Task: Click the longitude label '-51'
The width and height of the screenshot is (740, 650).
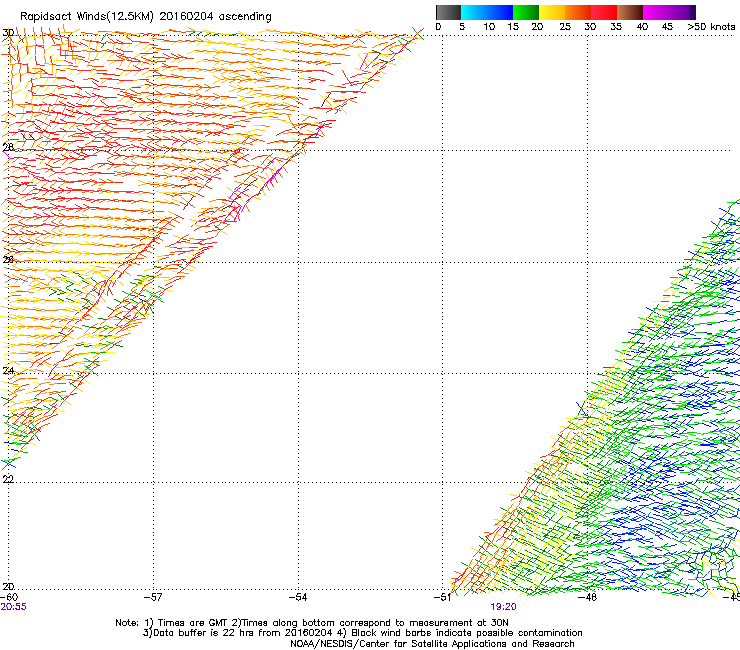Action: click(x=443, y=597)
